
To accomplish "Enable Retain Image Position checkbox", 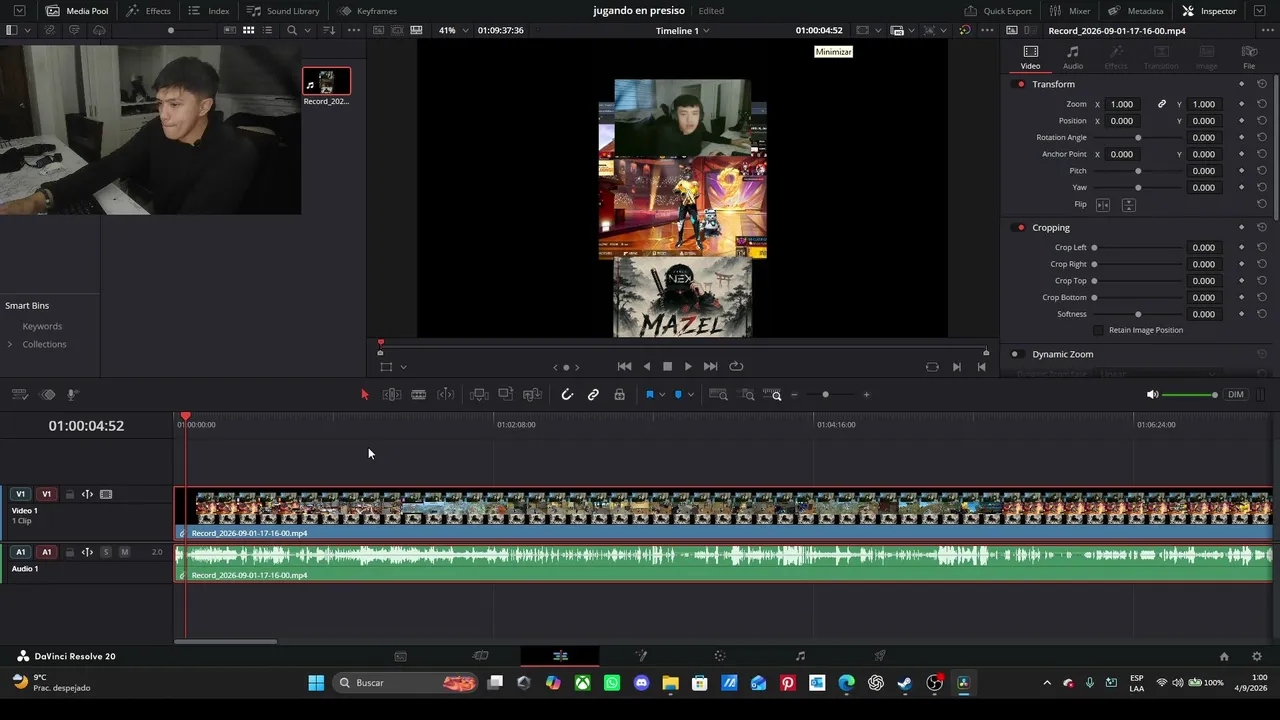I will click(1099, 330).
